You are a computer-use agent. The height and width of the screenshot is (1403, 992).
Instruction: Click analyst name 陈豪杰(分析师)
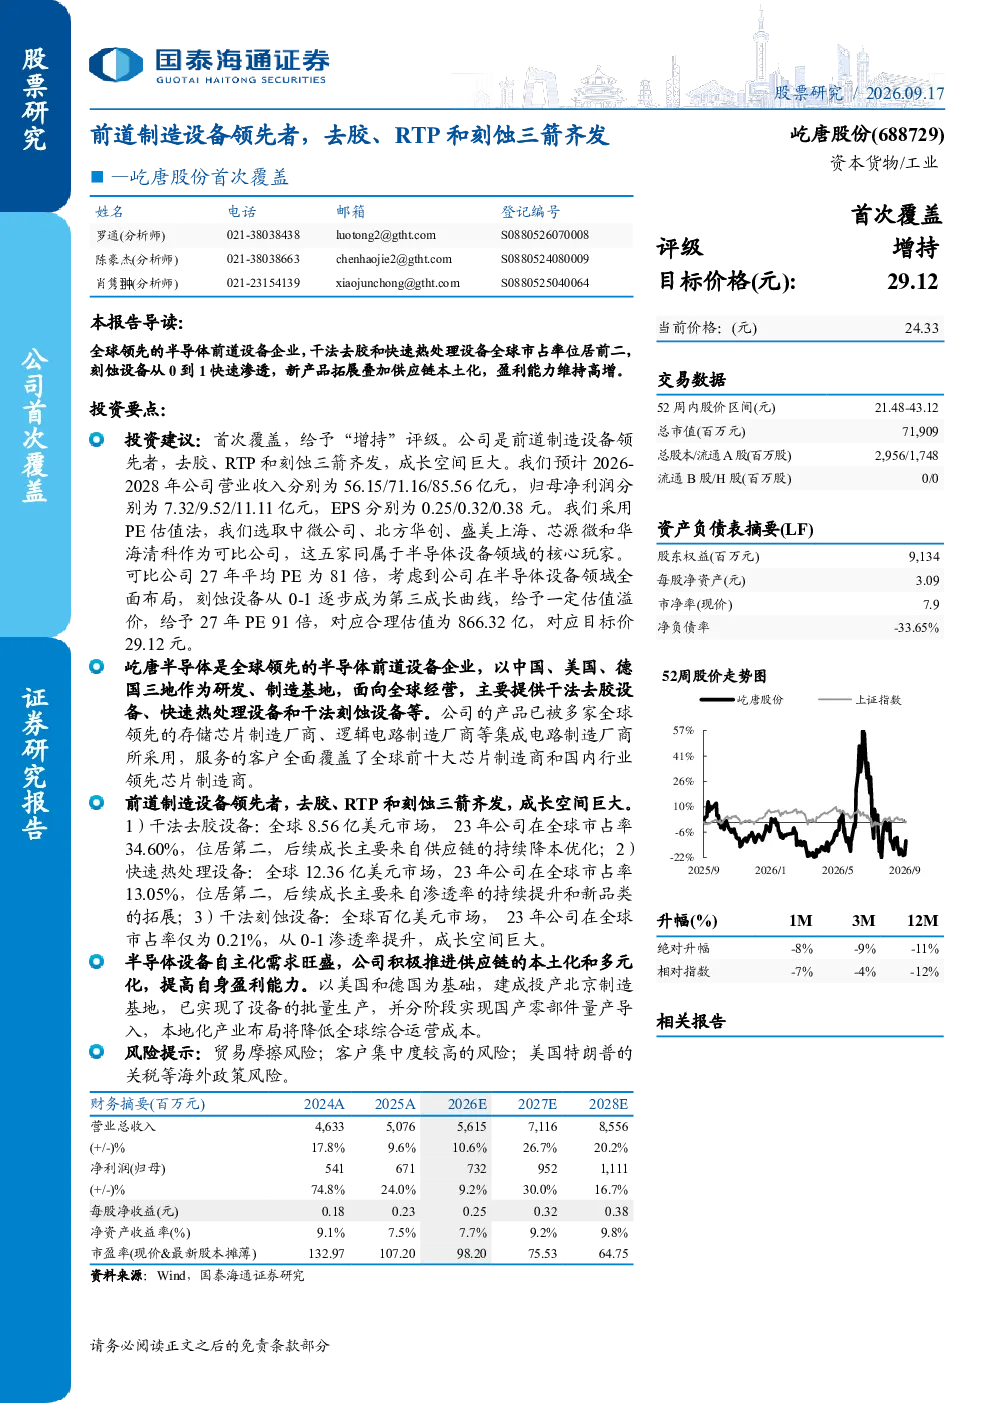pyautogui.click(x=137, y=260)
